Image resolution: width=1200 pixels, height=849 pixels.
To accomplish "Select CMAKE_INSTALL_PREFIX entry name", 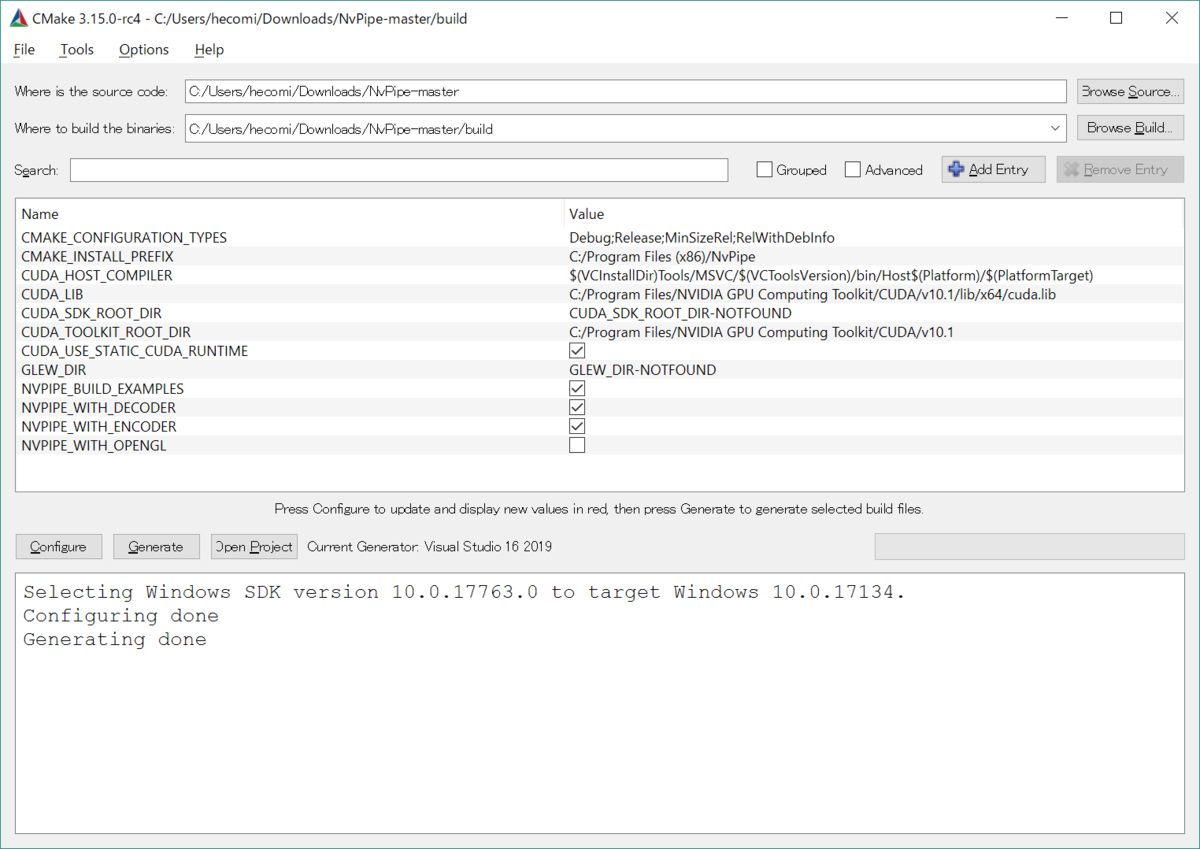I will [97, 257].
